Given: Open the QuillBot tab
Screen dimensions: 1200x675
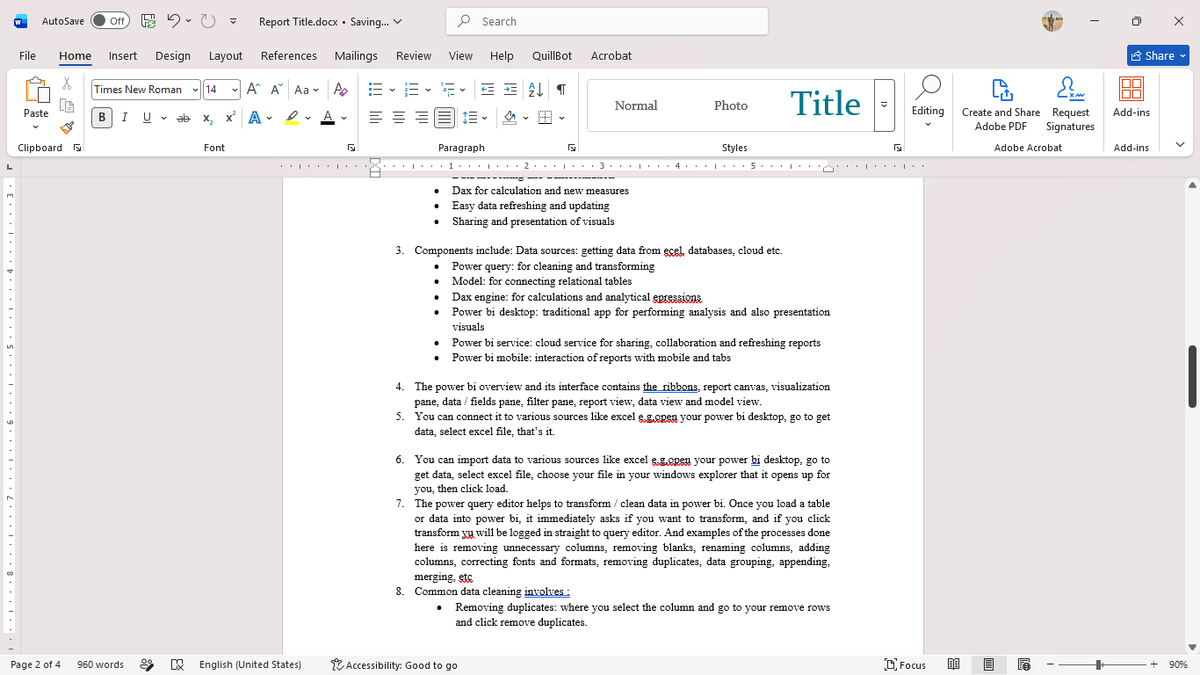Looking at the screenshot, I should [552, 56].
